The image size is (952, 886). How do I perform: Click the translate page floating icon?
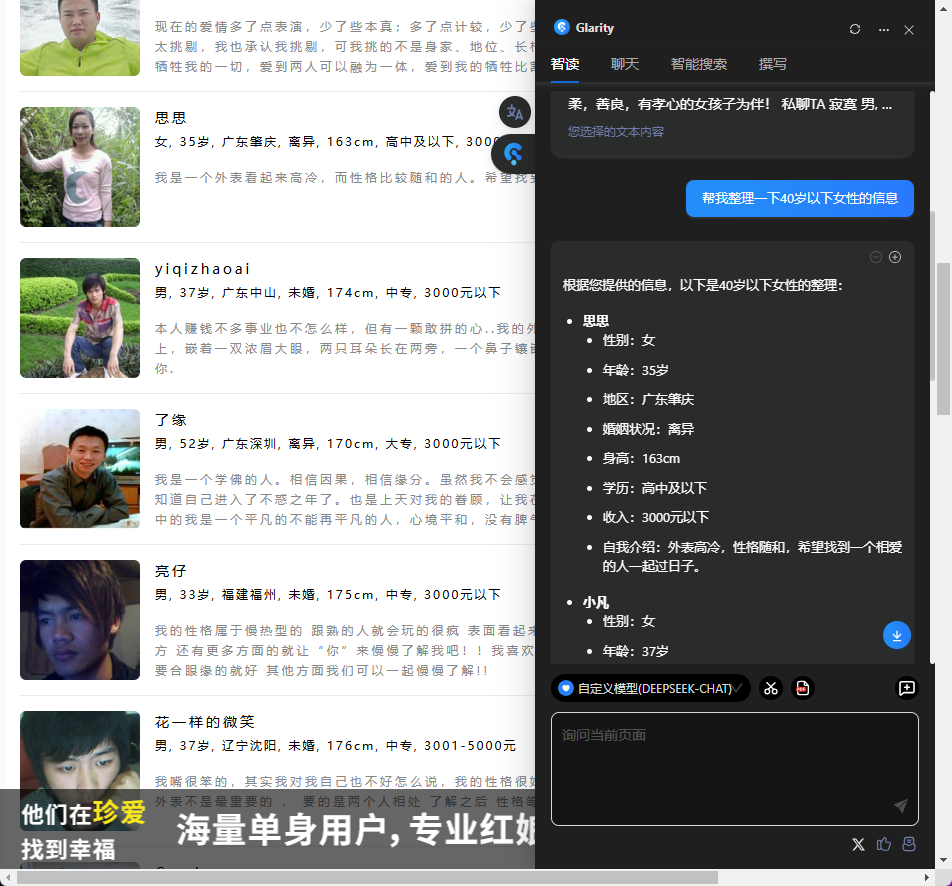click(x=515, y=113)
